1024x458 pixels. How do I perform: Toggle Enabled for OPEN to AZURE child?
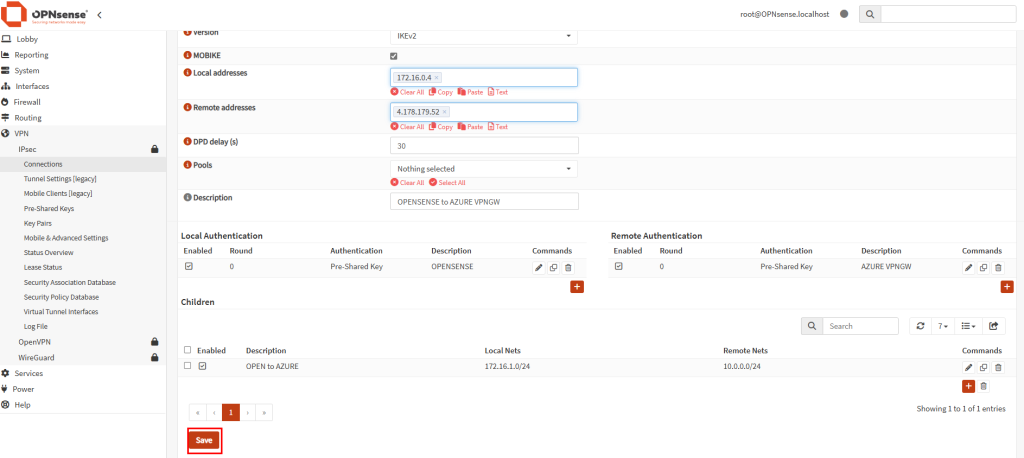coord(202,366)
